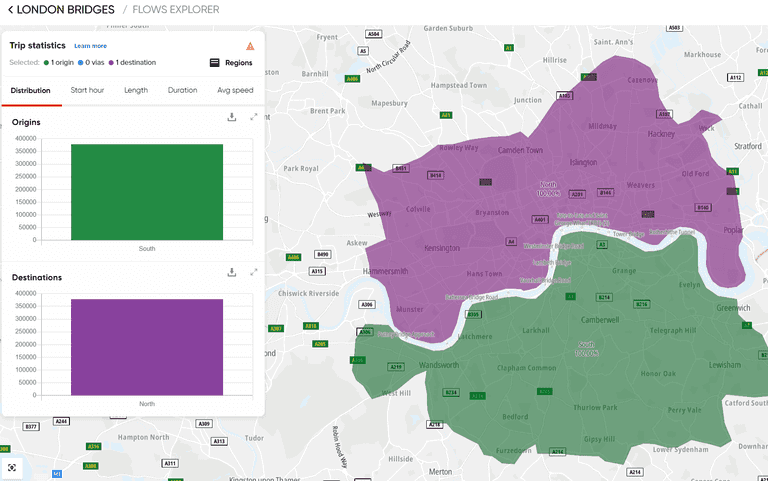Open the Regions list
This screenshot has width=768, height=481.
(x=231, y=63)
